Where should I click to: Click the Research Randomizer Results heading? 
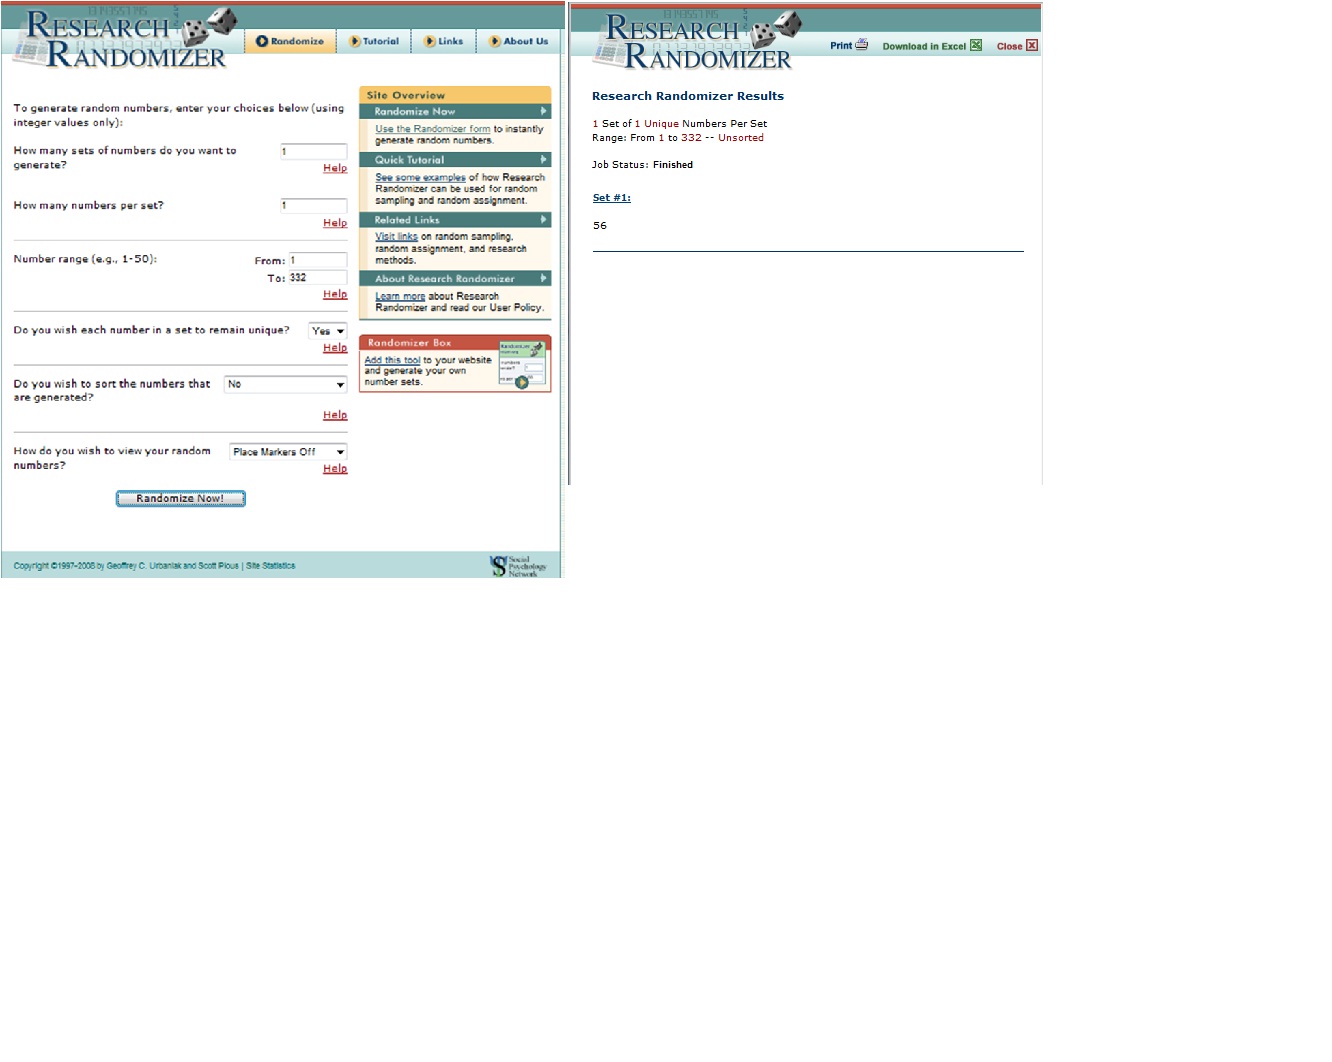pyautogui.click(x=688, y=96)
